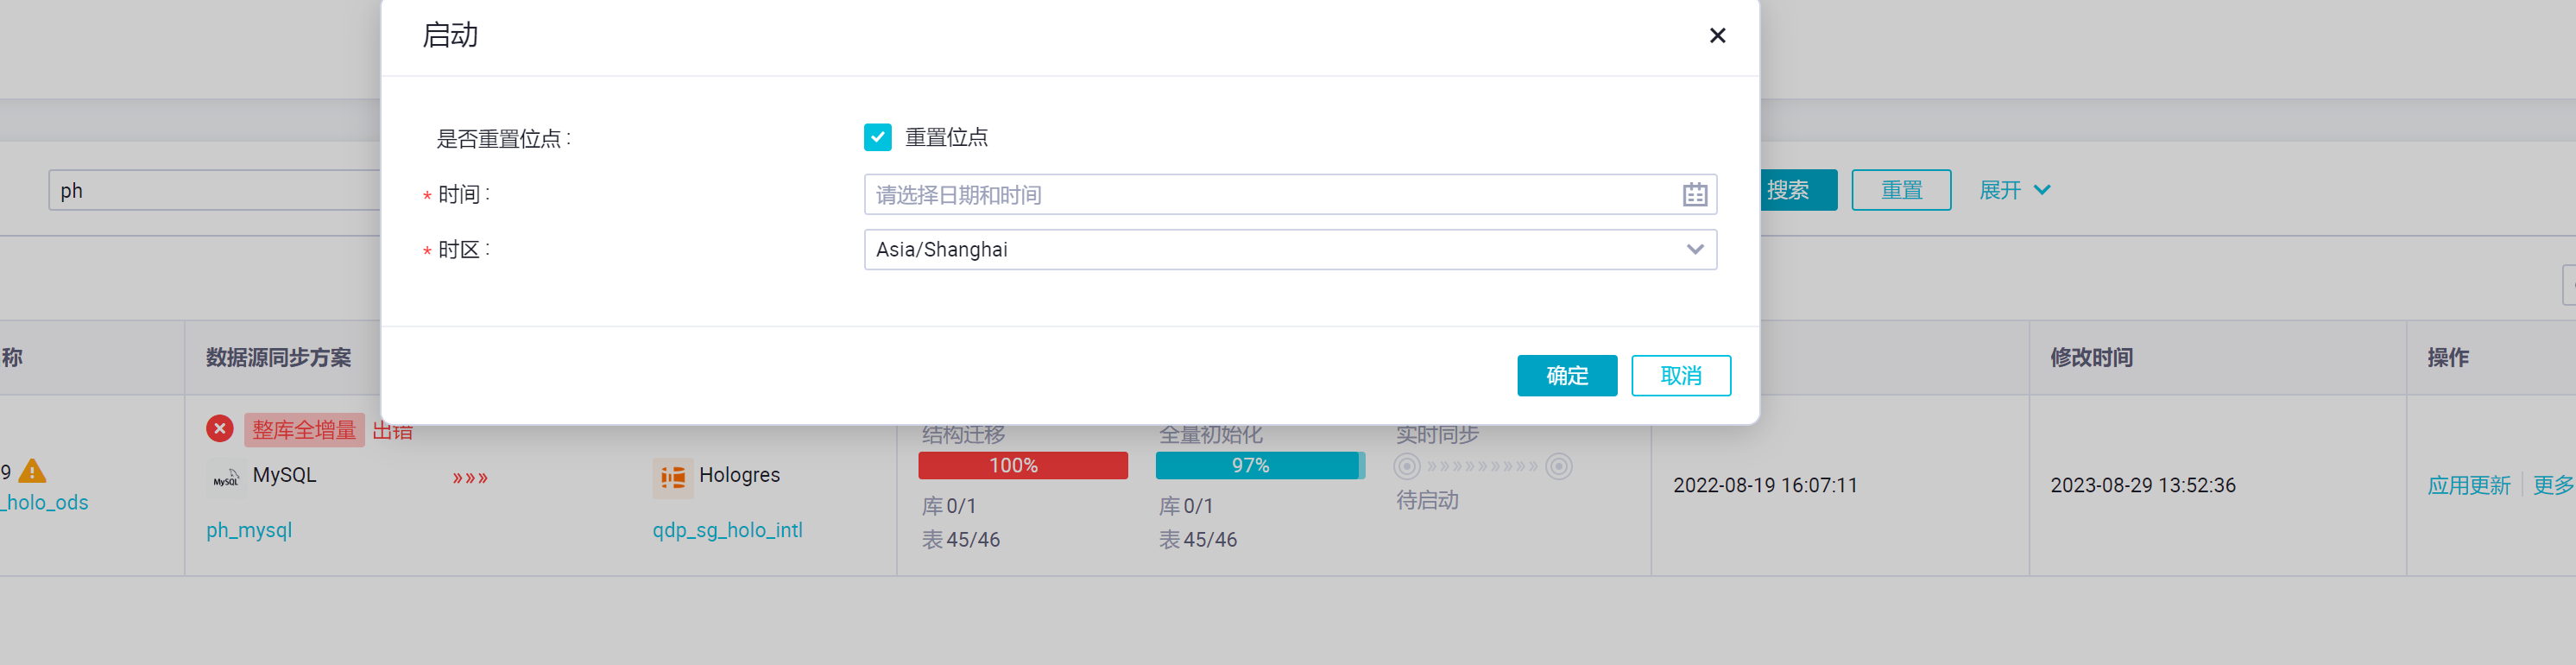Click the MySQL source icon

[x=226, y=478]
